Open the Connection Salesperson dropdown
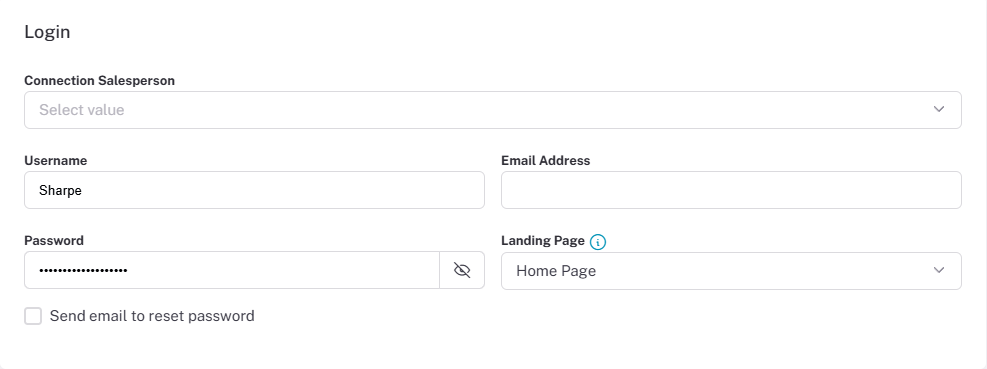Viewport: 987px width, 369px height. click(x=493, y=110)
